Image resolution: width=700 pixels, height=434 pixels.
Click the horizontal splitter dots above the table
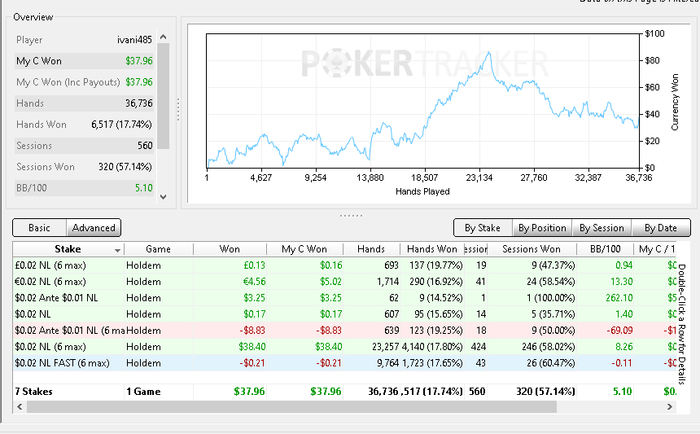point(351,216)
